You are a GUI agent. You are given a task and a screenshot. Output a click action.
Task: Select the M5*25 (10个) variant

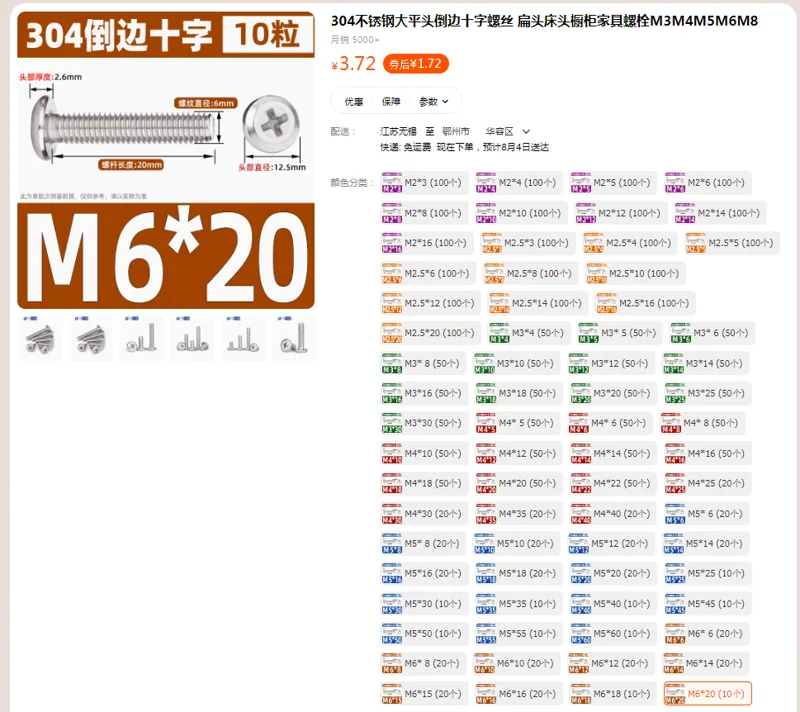(x=707, y=573)
